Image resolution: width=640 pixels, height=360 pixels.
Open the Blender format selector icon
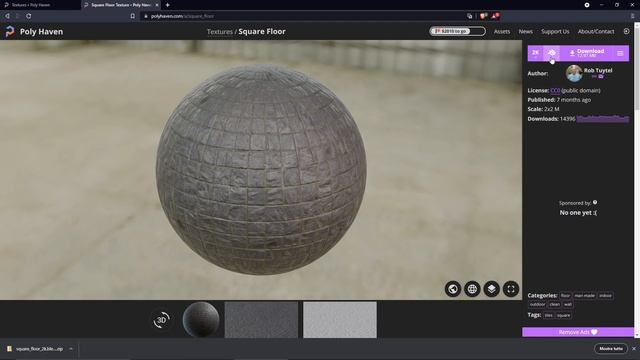coord(552,53)
